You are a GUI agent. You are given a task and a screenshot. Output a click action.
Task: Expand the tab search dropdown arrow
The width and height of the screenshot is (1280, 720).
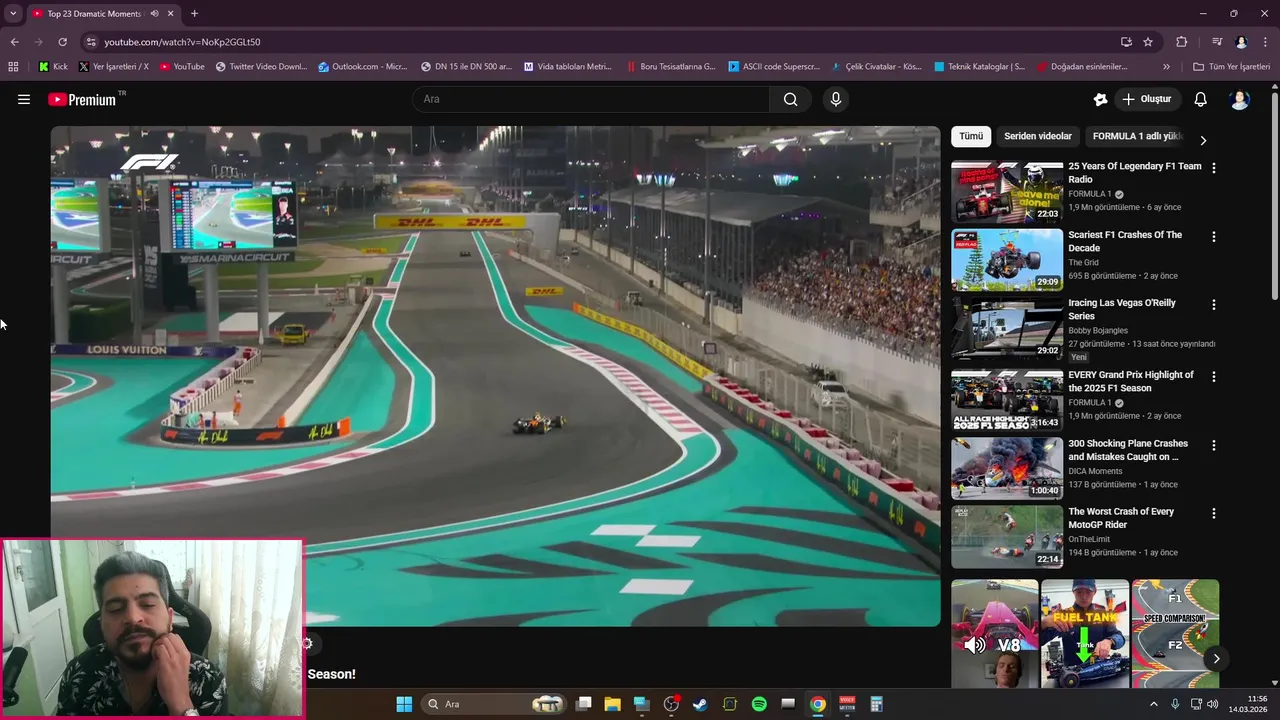[x=13, y=14]
